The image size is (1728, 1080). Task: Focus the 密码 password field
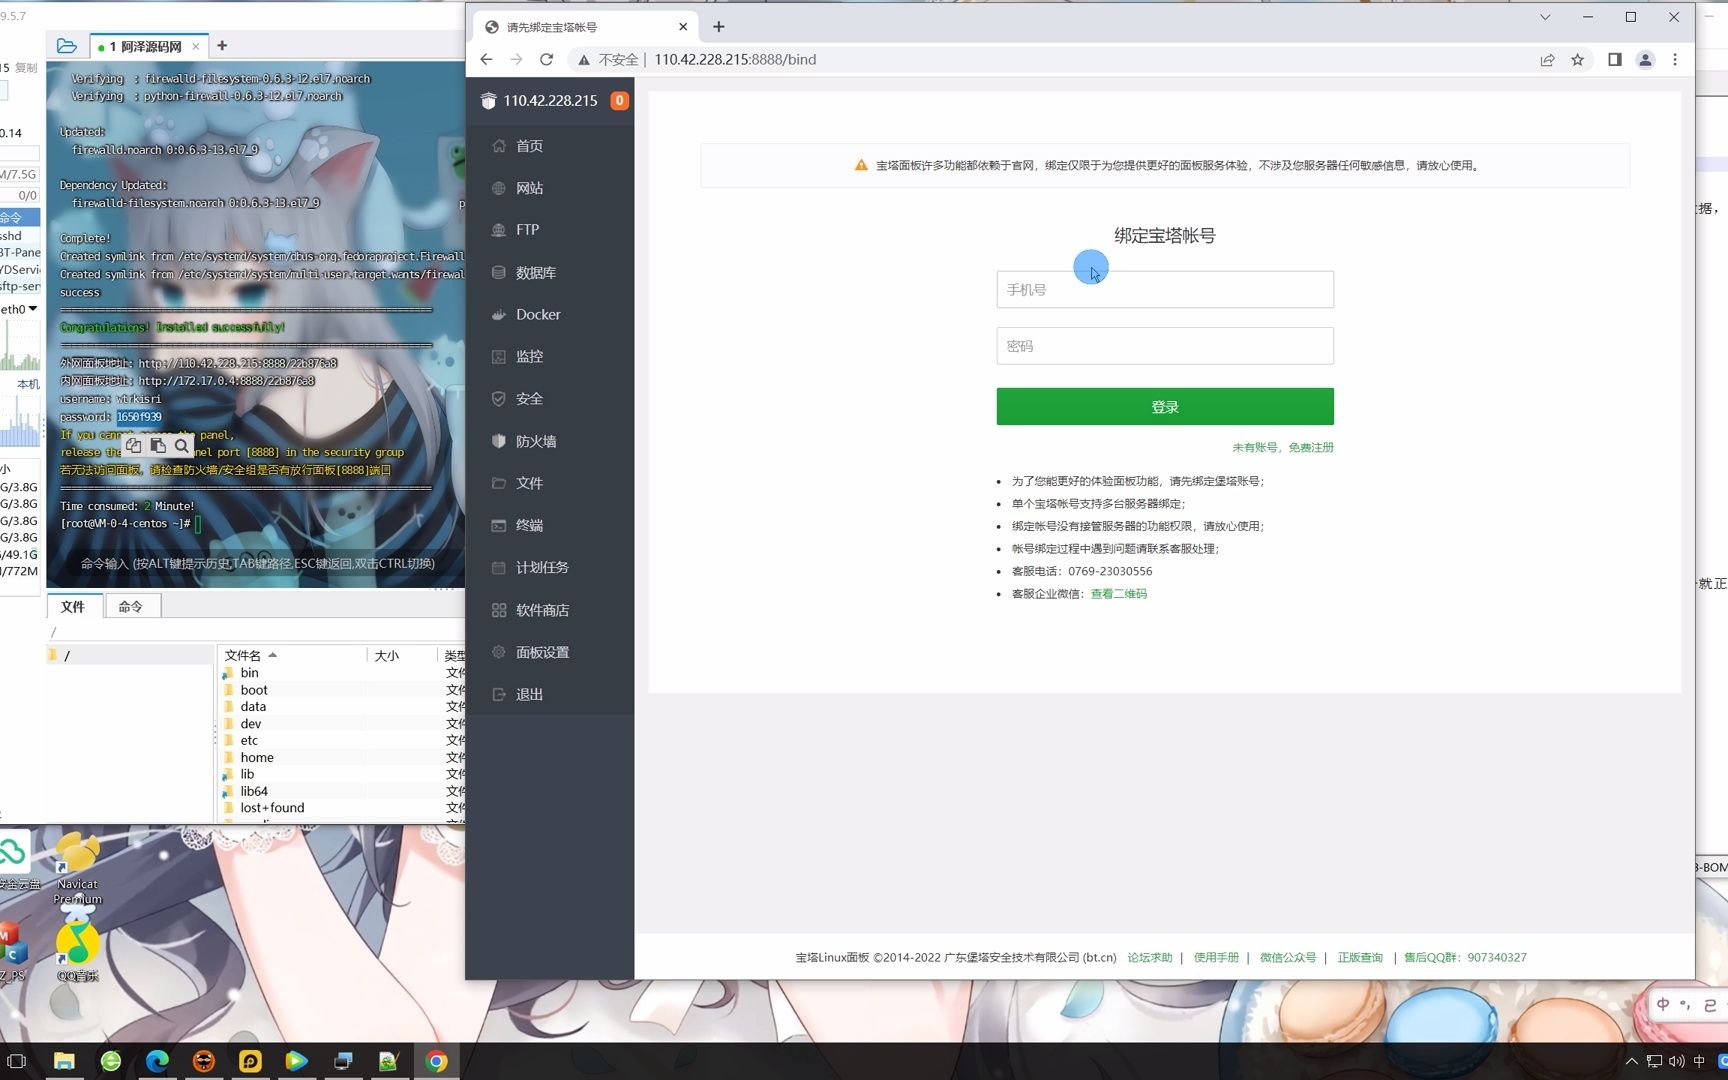(x=1165, y=346)
